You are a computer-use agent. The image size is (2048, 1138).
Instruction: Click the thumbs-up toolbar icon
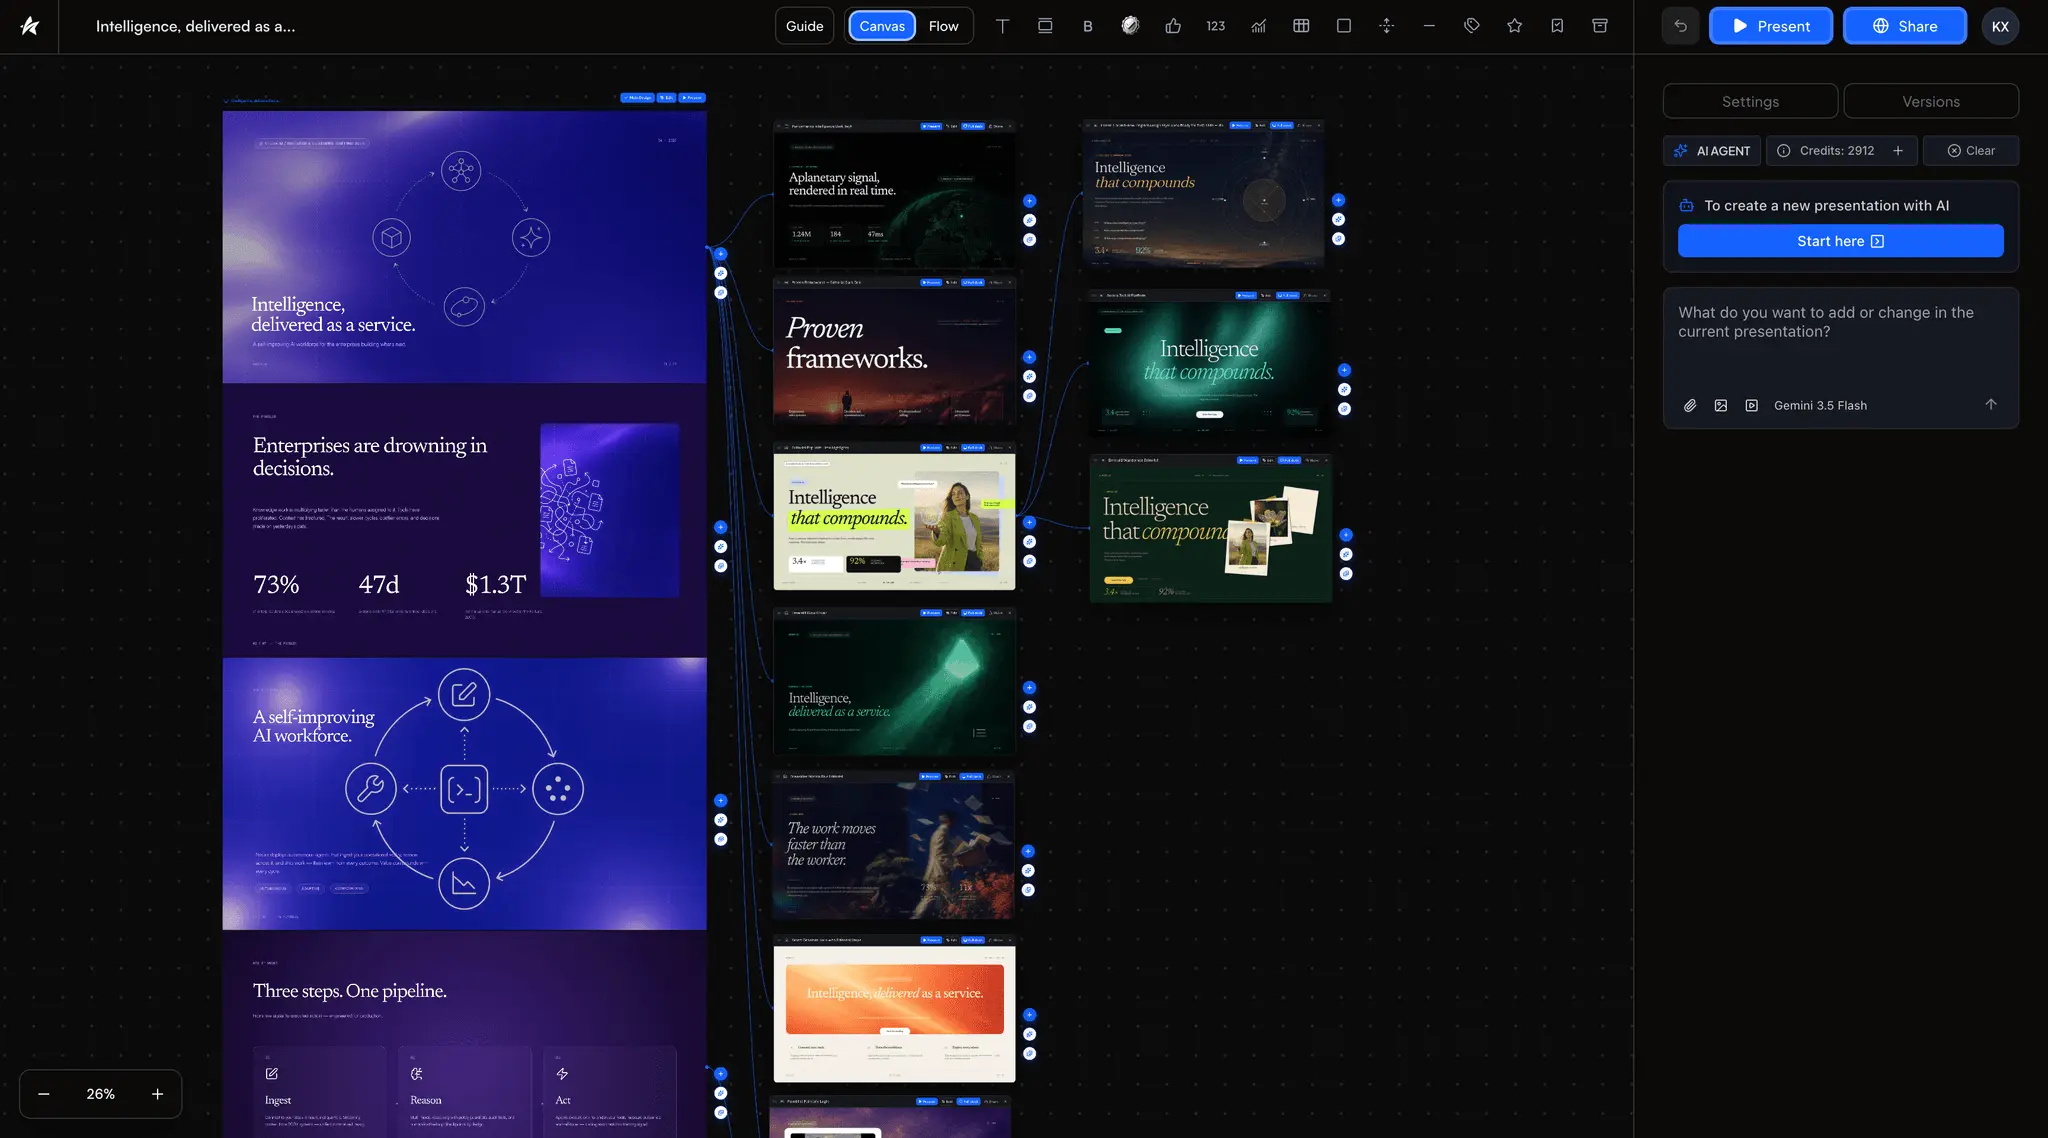click(x=1173, y=26)
